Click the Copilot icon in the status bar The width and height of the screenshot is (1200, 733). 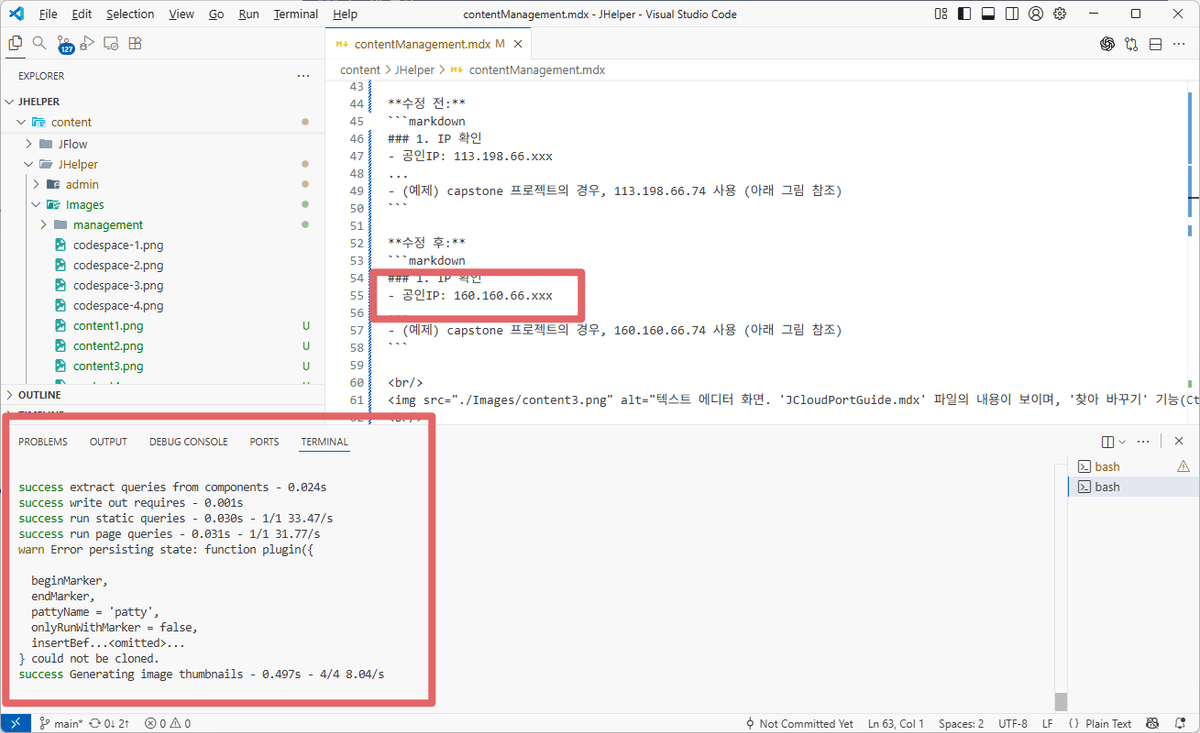[1152, 723]
